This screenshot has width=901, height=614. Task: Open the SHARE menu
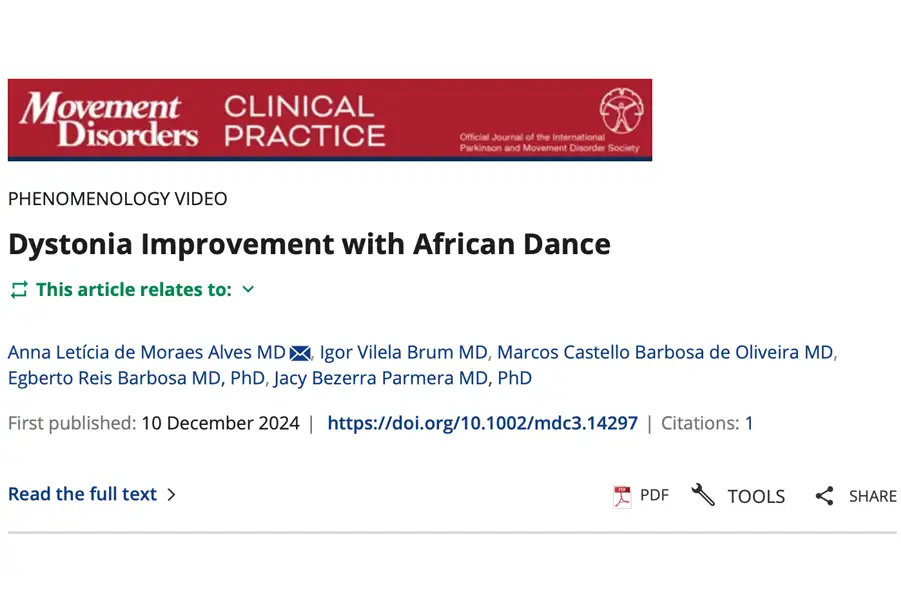click(x=872, y=496)
